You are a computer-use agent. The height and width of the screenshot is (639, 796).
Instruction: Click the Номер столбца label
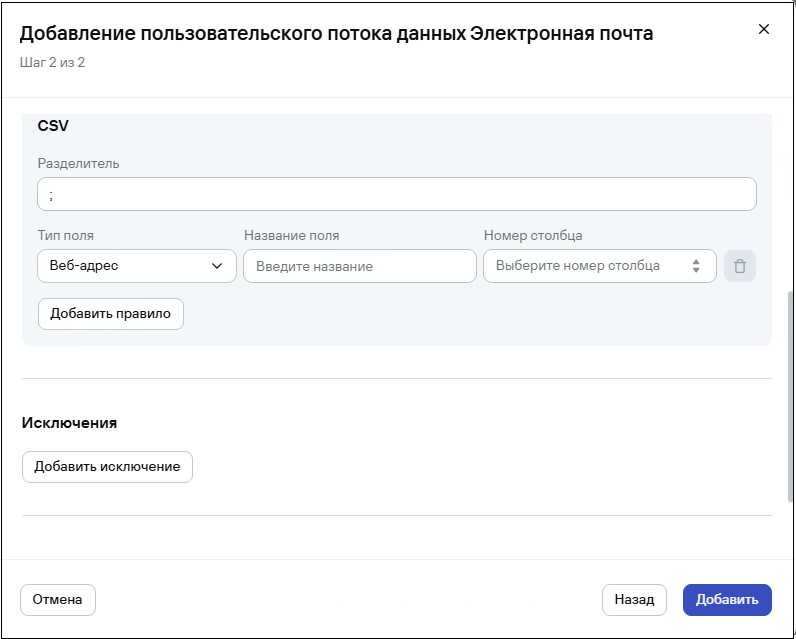coord(533,236)
